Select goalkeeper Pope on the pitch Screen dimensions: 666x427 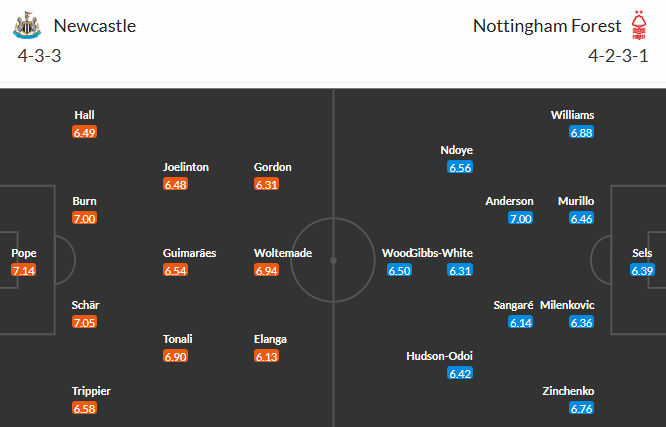[x=22, y=253]
